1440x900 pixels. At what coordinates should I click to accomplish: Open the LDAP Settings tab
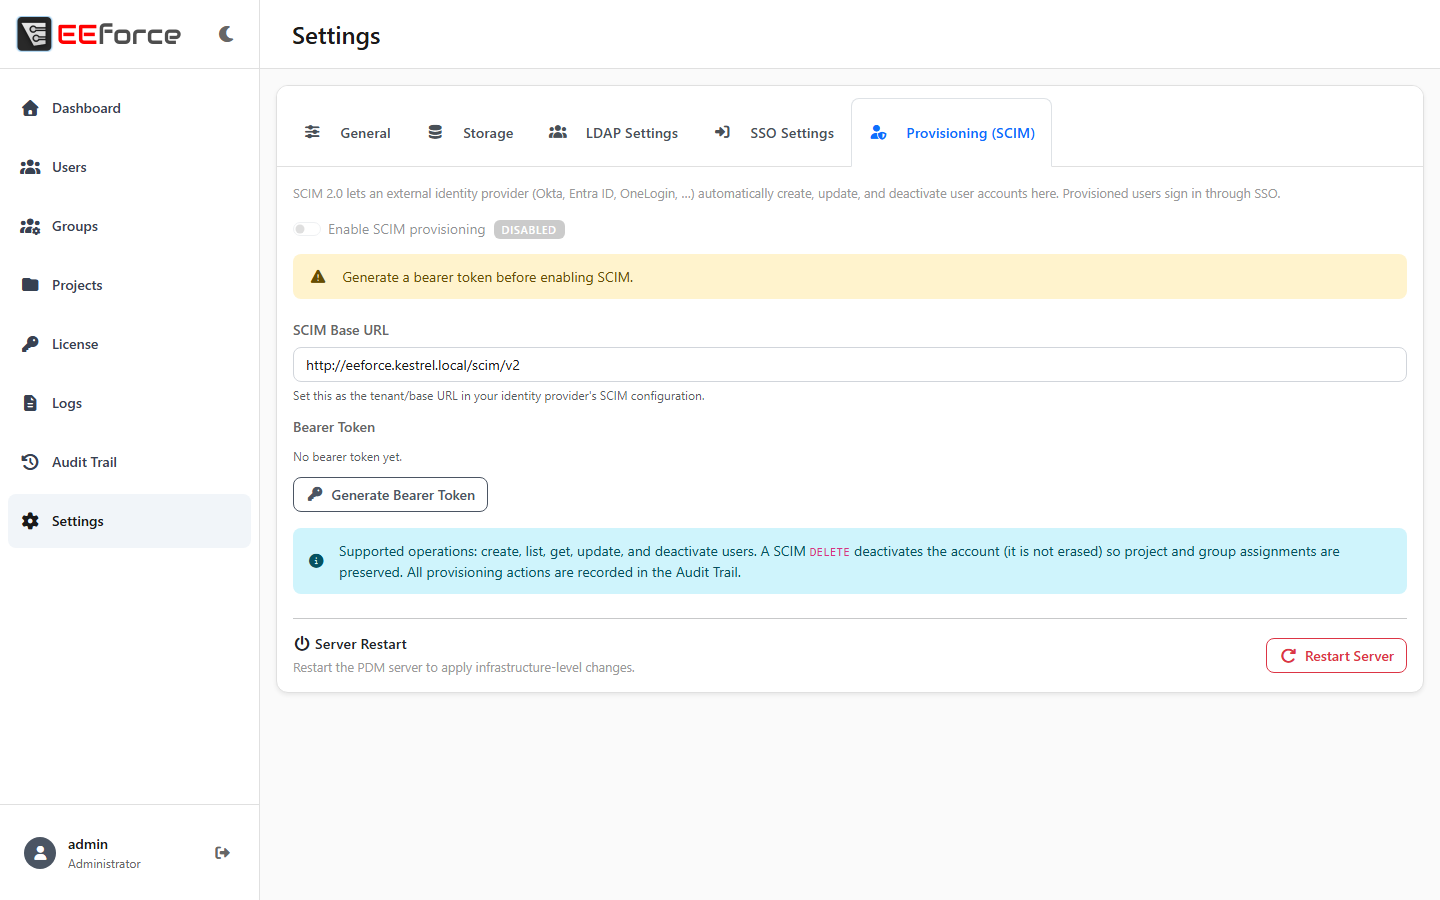click(613, 133)
